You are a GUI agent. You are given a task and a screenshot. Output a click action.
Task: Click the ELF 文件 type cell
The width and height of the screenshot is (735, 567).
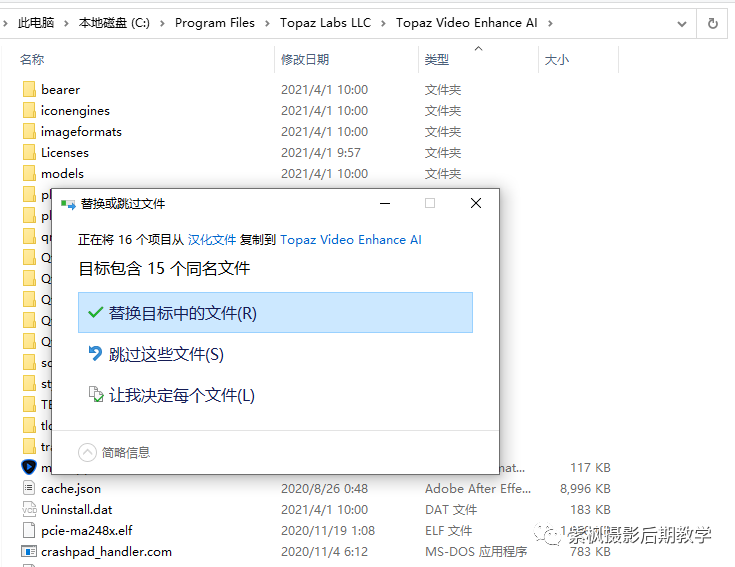tap(449, 530)
